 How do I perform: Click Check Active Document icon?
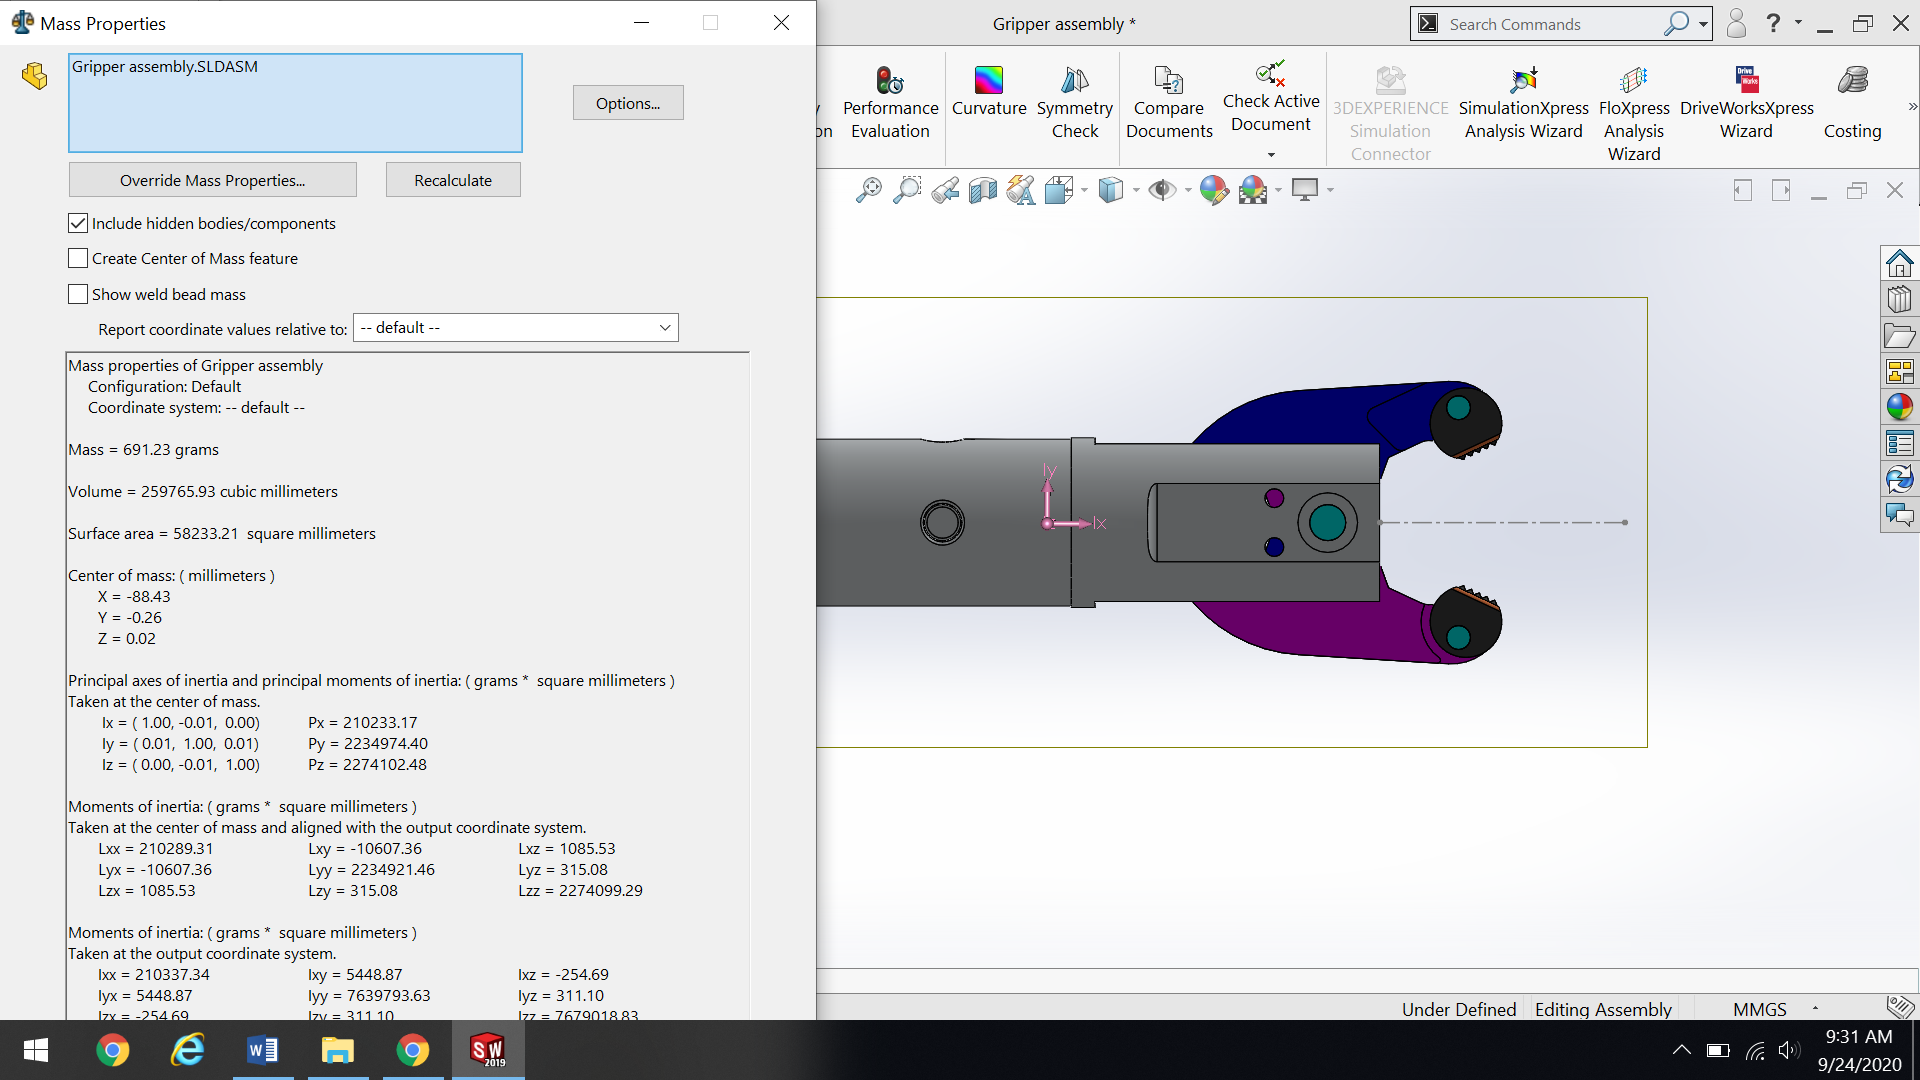[1271, 75]
